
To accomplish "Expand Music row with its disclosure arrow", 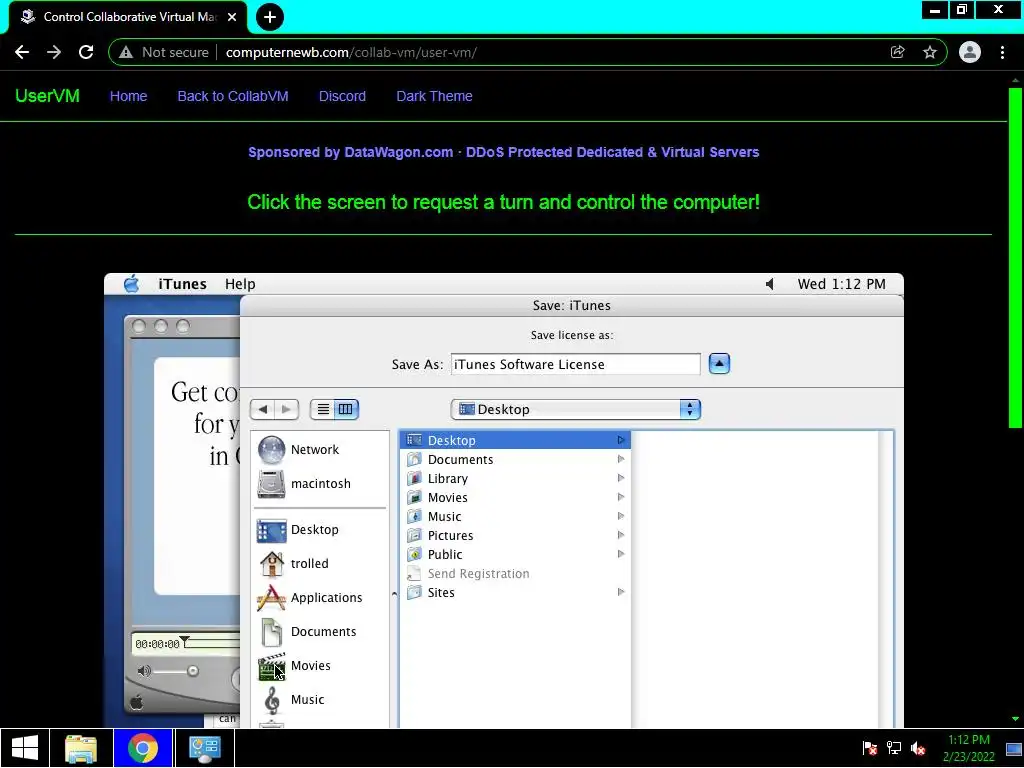I will click(x=621, y=516).
